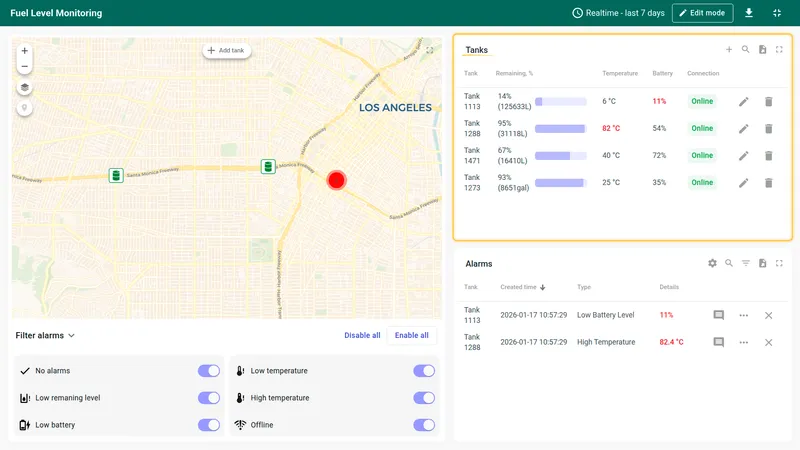Edit Tank 1471
Image resolution: width=800 pixels, height=450 pixels.
[x=743, y=156]
